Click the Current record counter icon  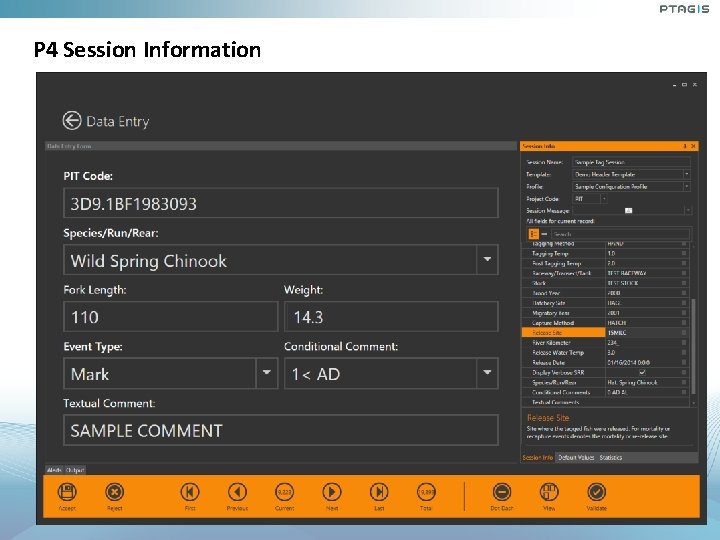[x=284, y=492]
